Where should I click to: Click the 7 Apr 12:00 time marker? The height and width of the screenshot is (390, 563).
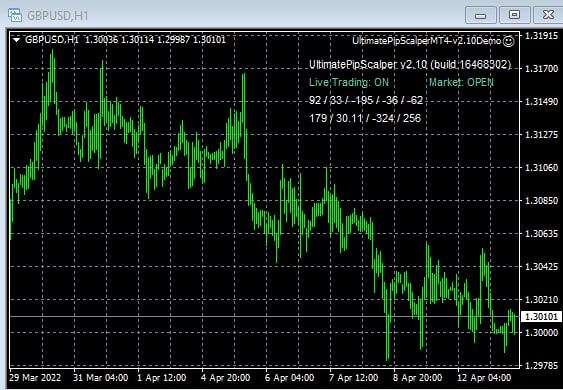[354, 378]
